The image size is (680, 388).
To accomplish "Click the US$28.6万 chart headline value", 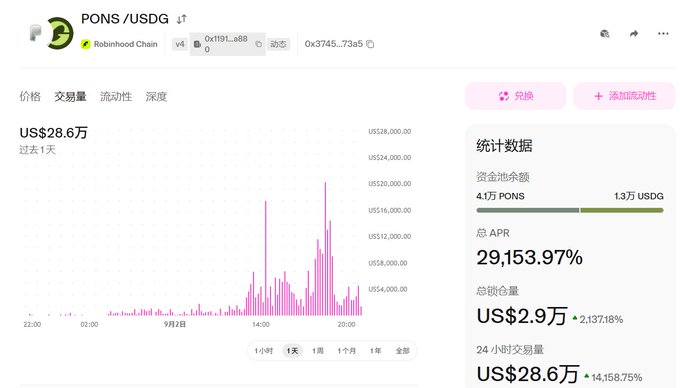I will [x=53, y=132].
